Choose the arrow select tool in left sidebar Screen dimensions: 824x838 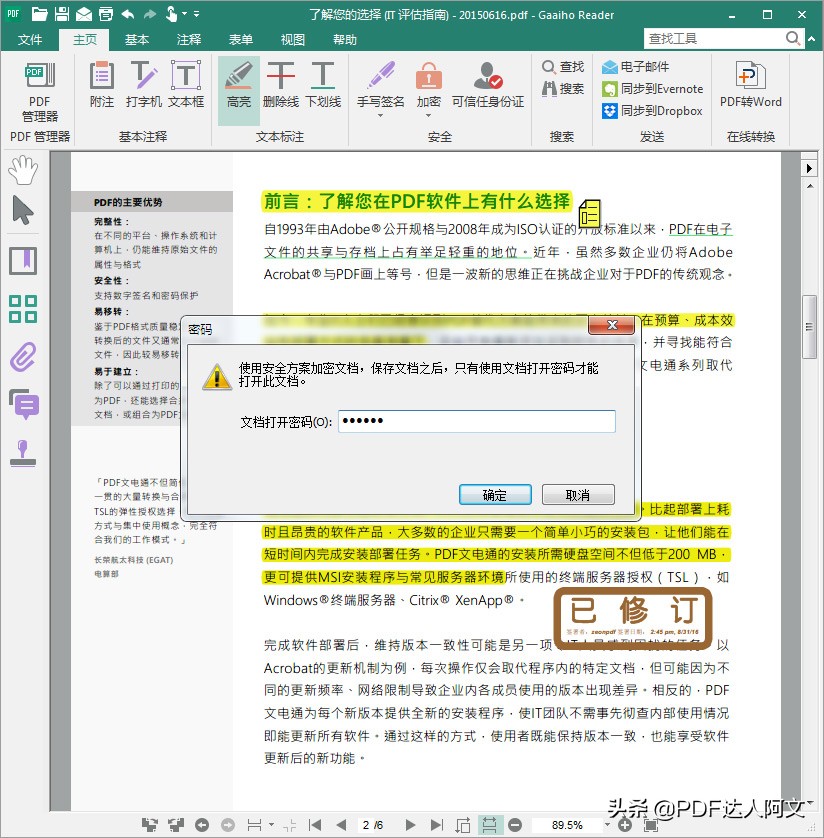tap(23, 211)
